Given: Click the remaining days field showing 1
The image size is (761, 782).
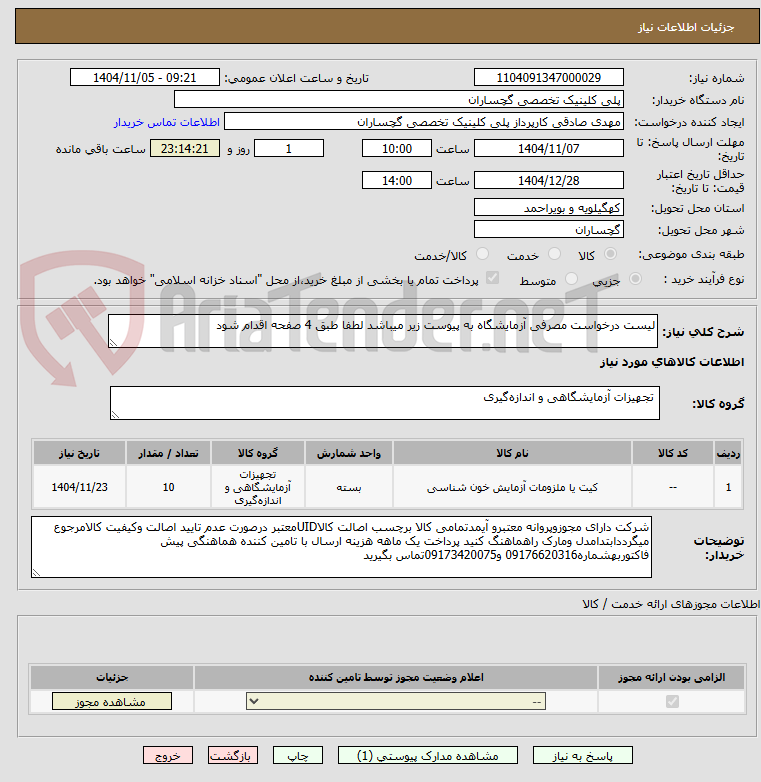Looking at the screenshot, I should pyautogui.click(x=289, y=149).
